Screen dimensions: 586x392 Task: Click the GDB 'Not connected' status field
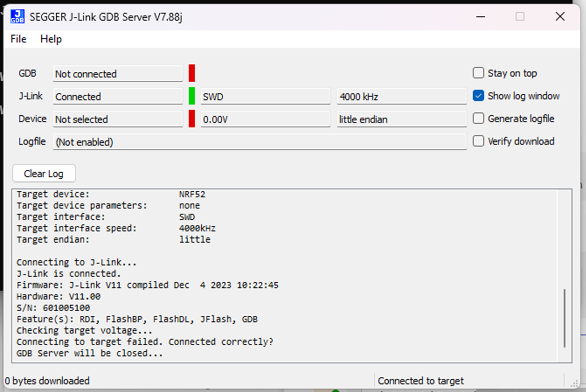pos(118,74)
